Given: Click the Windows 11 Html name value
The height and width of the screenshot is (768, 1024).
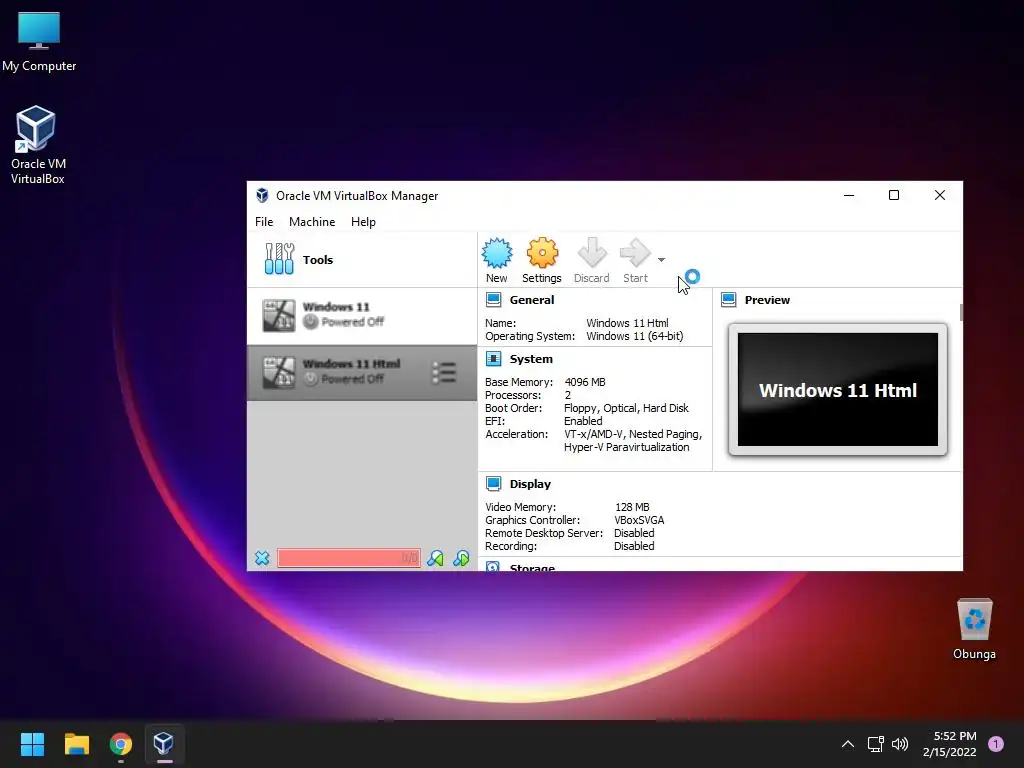Looking at the screenshot, I should 627,323.
